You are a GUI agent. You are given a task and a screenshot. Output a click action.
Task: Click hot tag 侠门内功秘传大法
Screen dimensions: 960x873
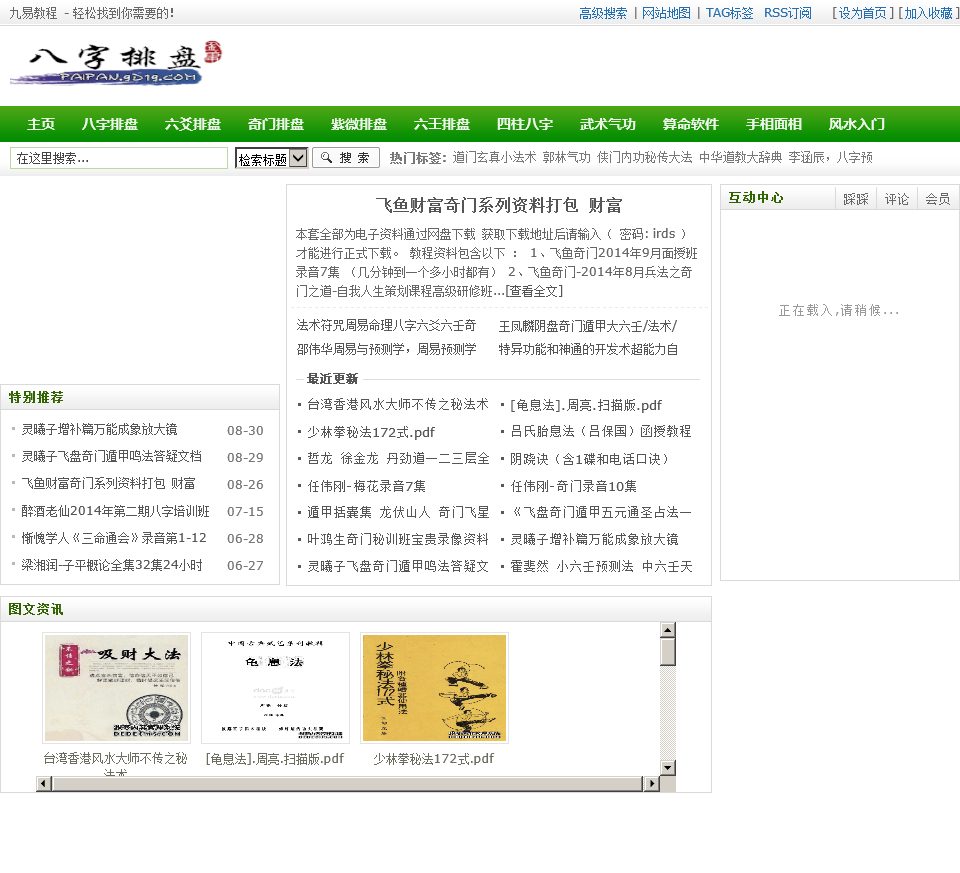click(645, 158)
